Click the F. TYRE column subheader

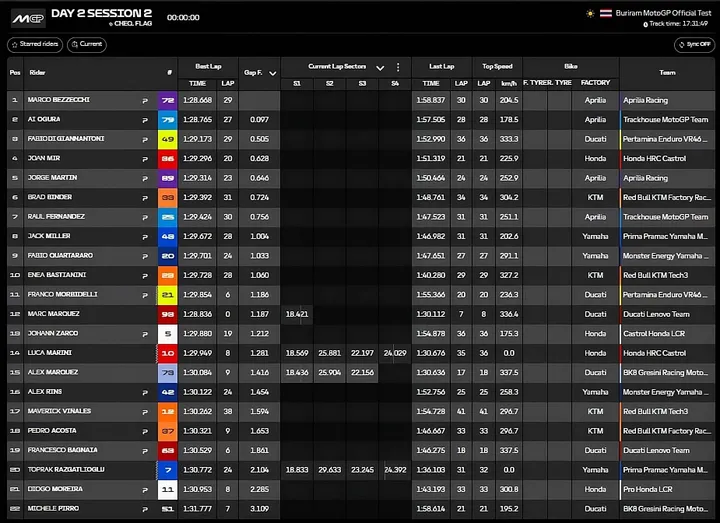(x=534, y=83)
